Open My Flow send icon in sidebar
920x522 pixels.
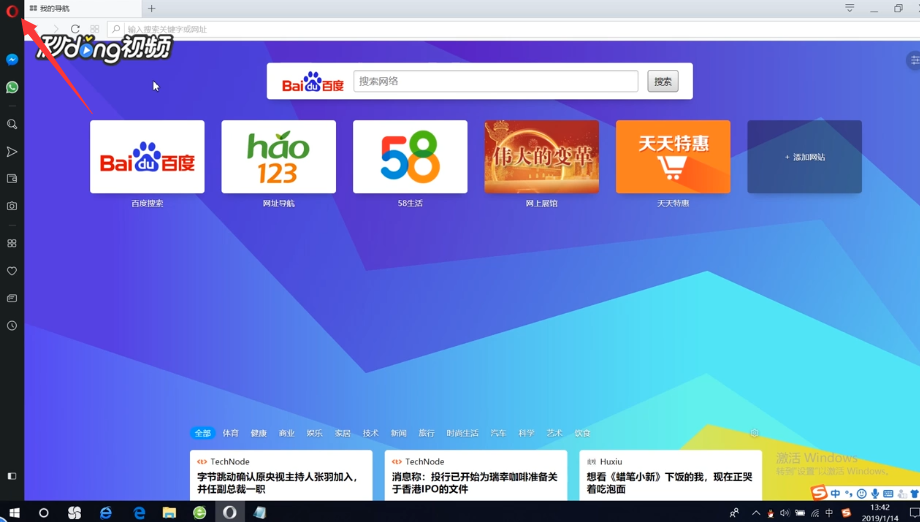tap(12, 152)
